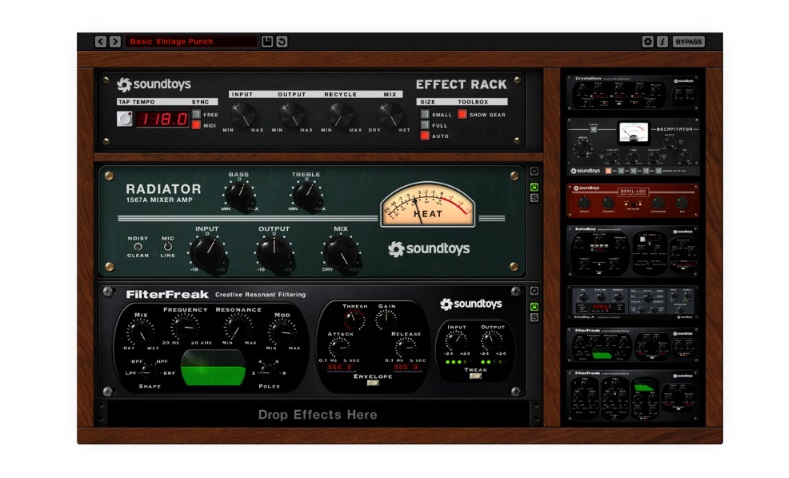Solo the FilterFreak module with S button
This screenshot has width=789, height=478.
[534, 317]
